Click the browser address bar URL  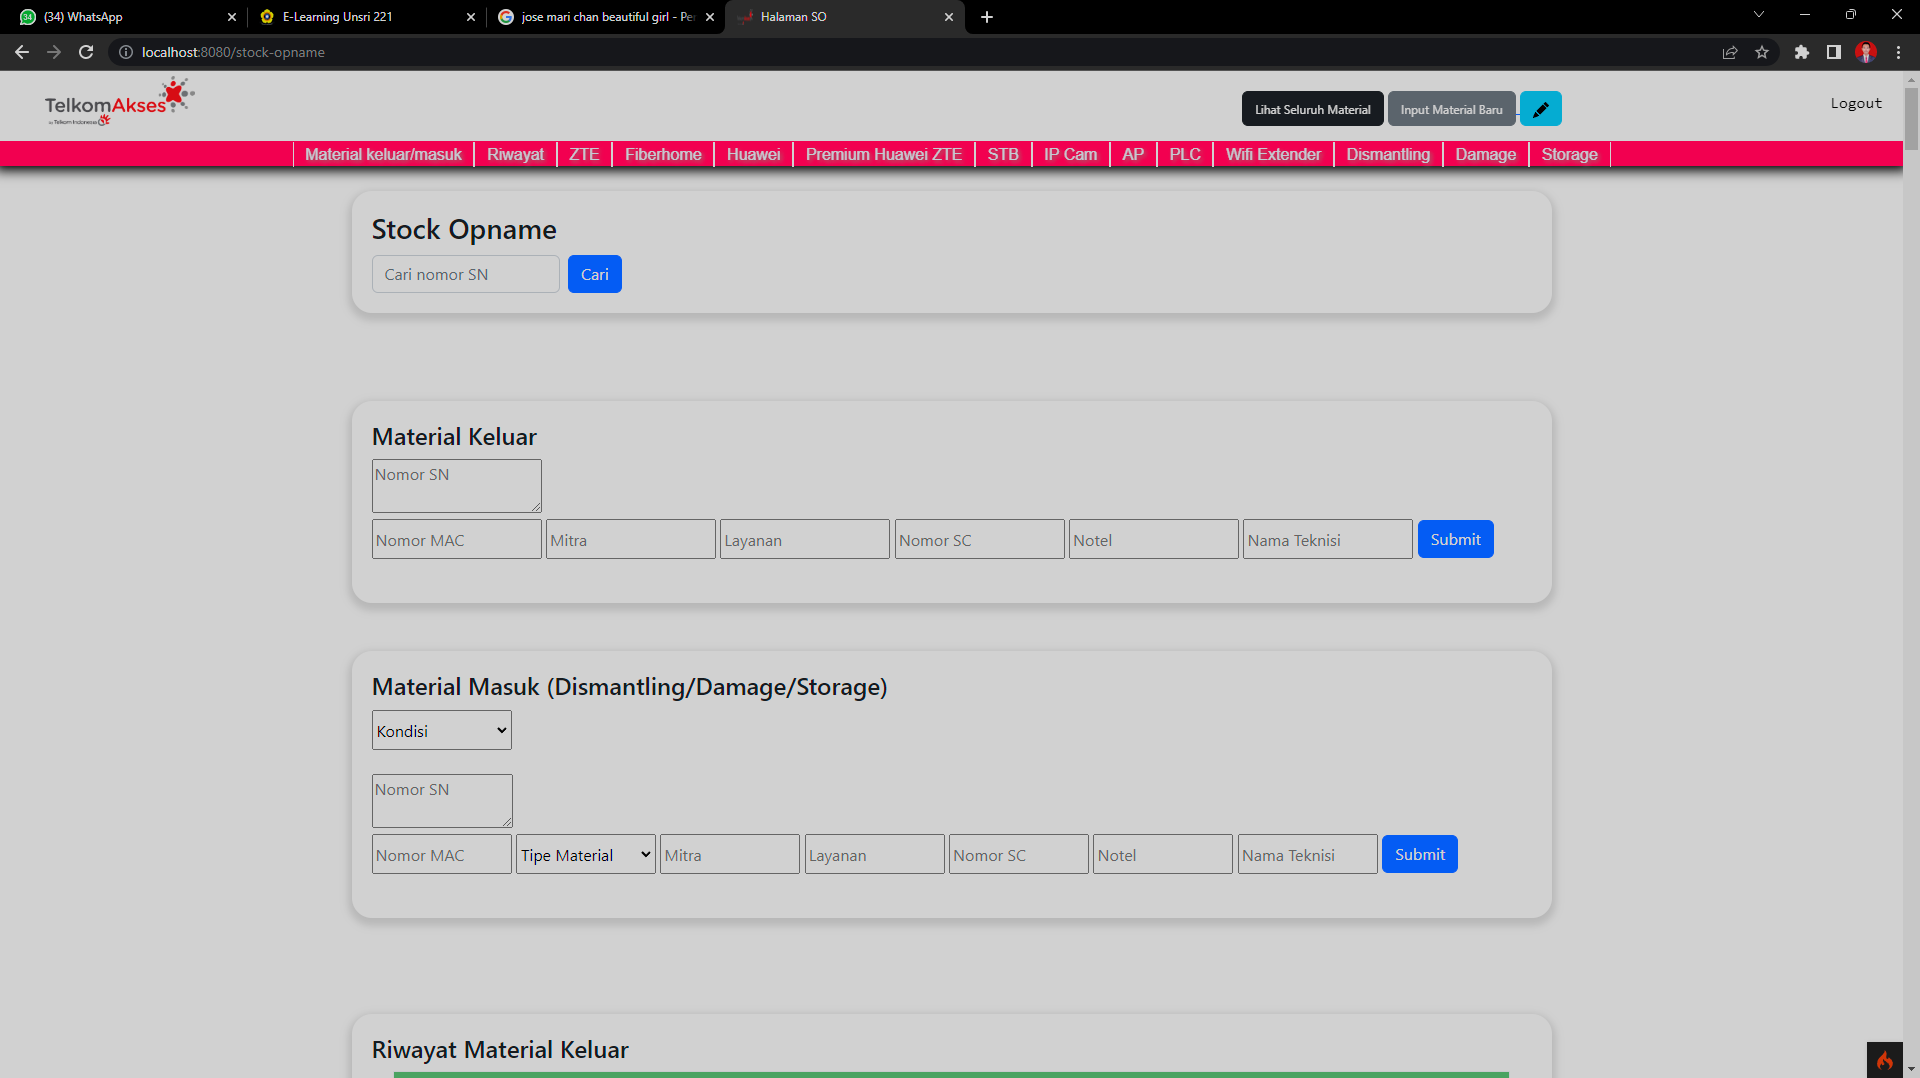(233, 52)
